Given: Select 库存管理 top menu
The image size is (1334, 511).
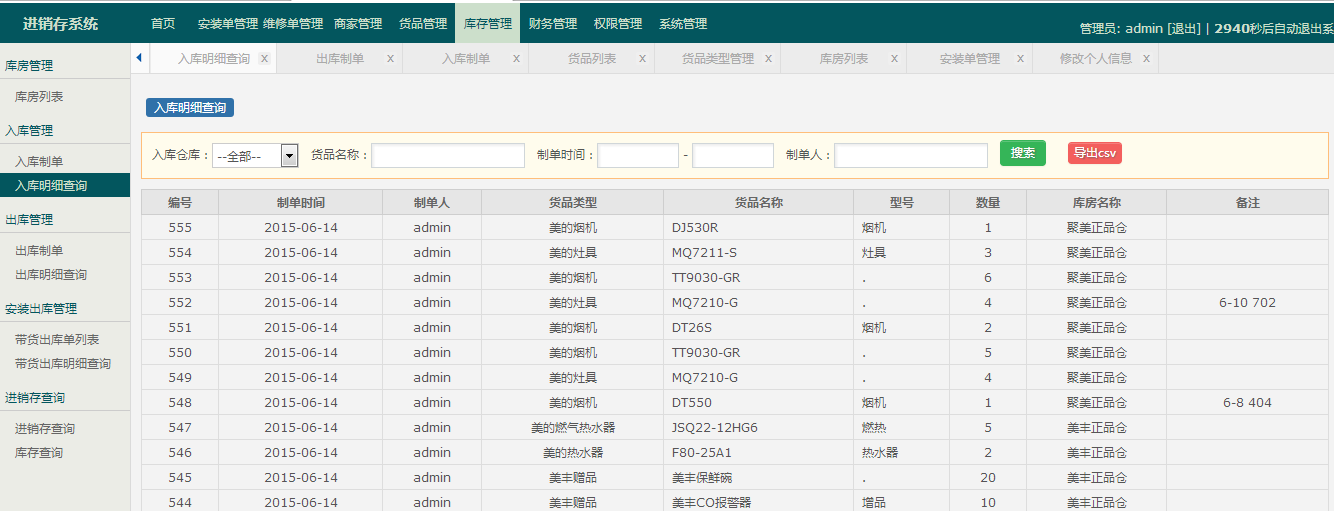Looking at the screenshot, I should (x=488, y=23).
